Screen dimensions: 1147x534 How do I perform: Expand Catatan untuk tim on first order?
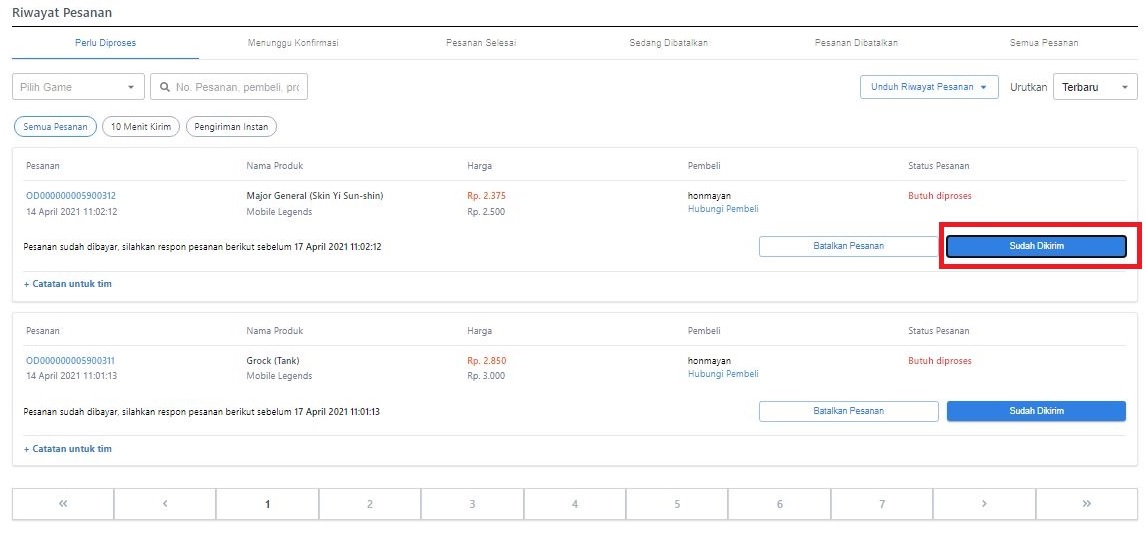pos(68,284)
